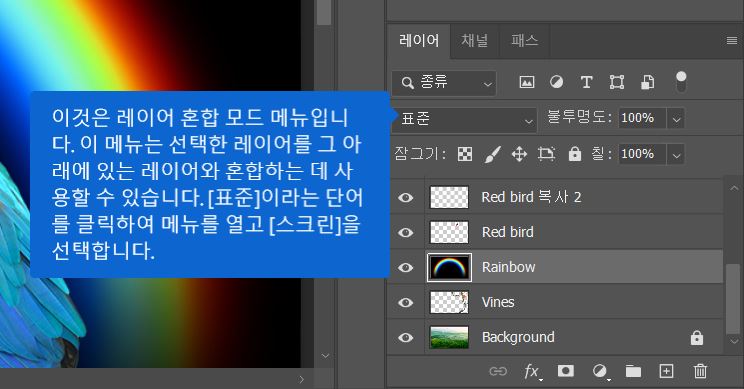Lock image pixels brush icon

click(493, 154)
